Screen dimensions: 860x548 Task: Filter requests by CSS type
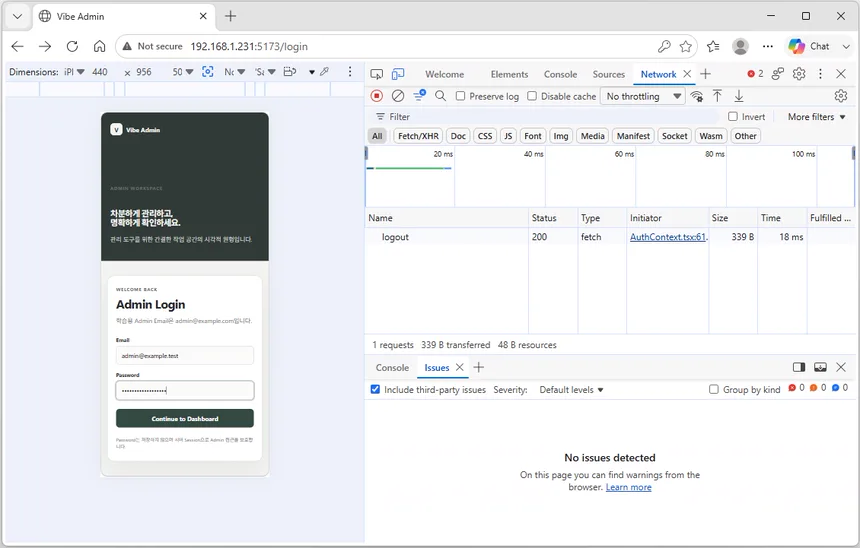[x=485, y=136]
